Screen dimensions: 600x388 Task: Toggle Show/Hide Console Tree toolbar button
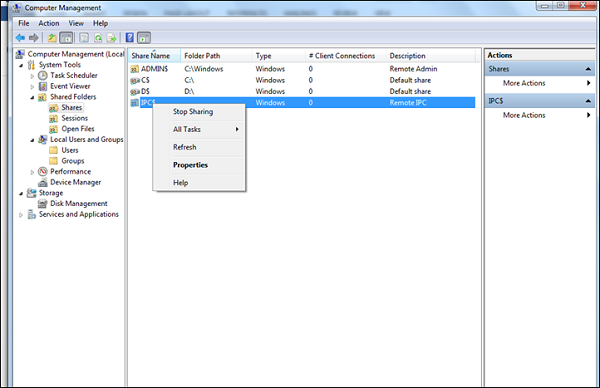click(x=66, y=37)
